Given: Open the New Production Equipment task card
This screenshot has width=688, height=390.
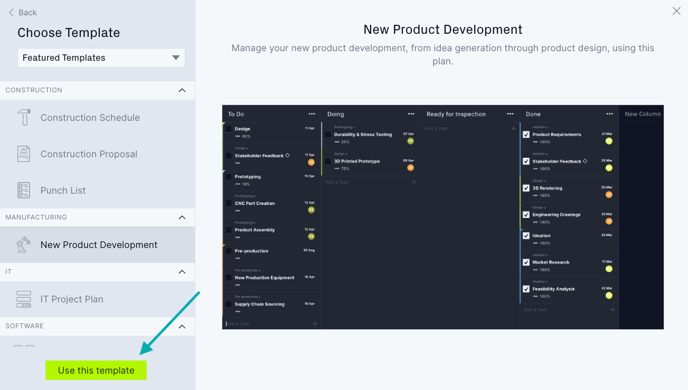Looking at the screenshot, I should click(x=271, y=278).
